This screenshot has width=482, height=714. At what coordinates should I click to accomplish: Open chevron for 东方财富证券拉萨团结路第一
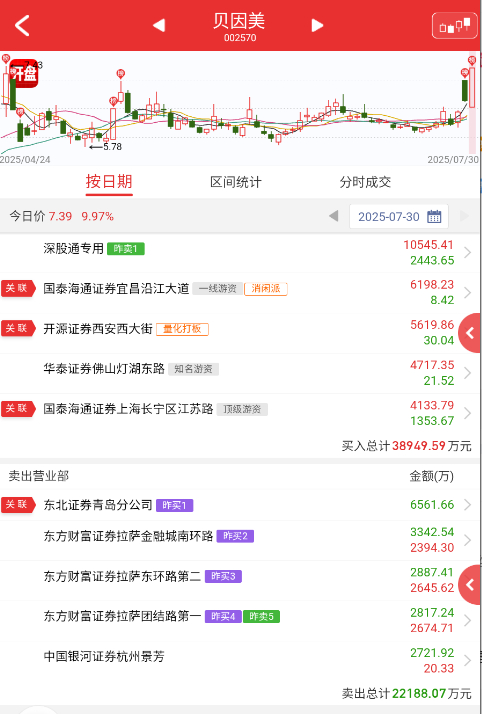[x=467, y=620]
